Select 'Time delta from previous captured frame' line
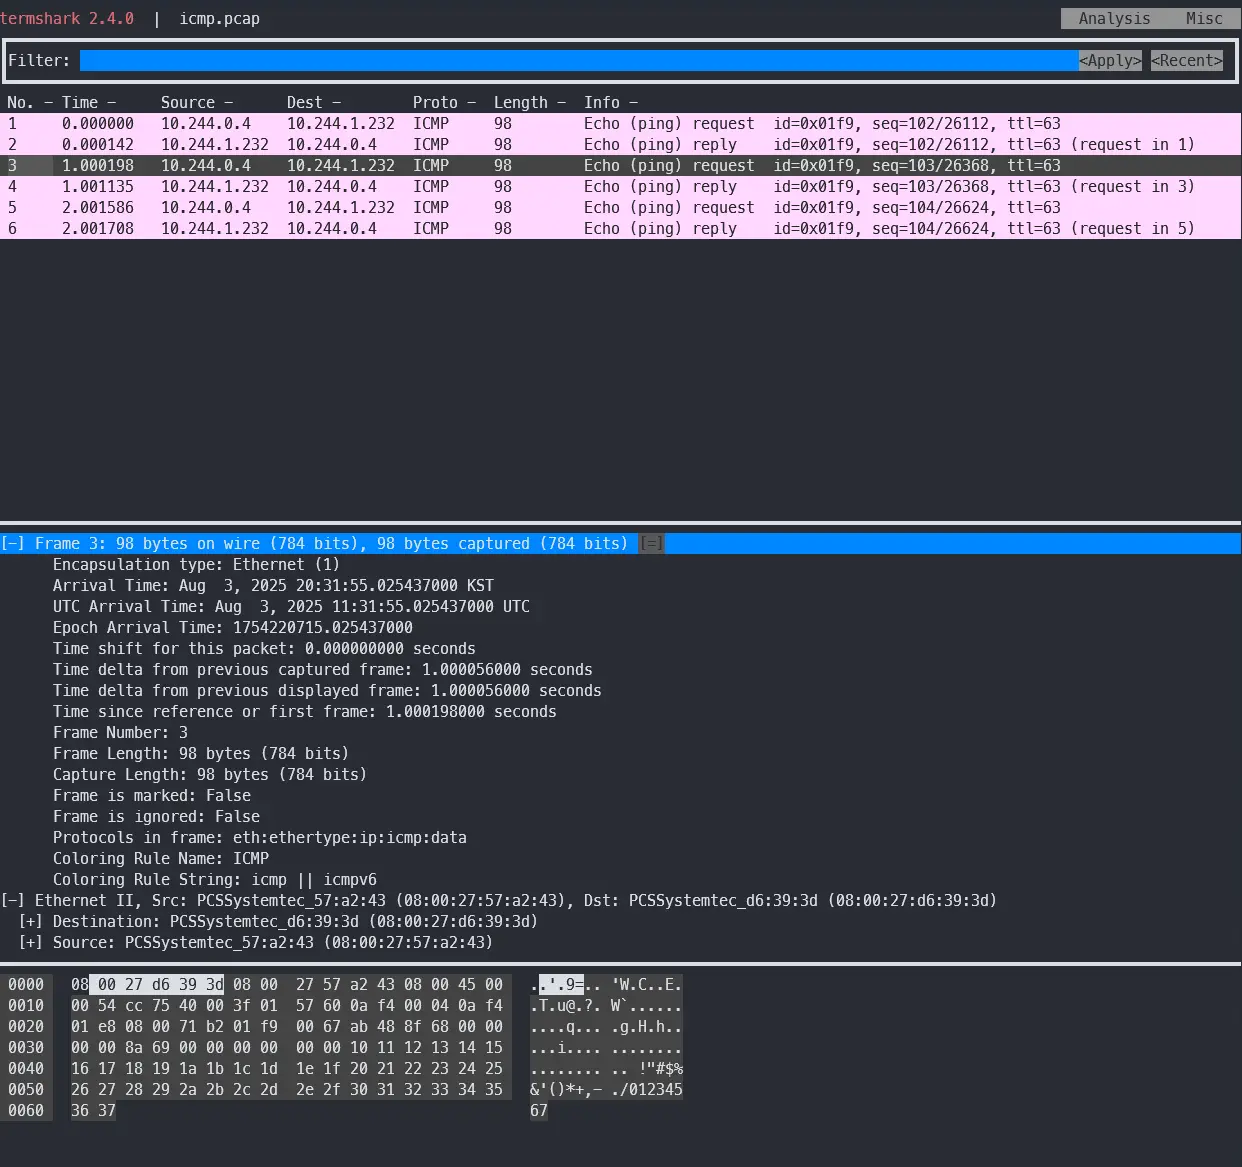Image resolution: width=1242 pixels, height=1167 pixels. 323,669
